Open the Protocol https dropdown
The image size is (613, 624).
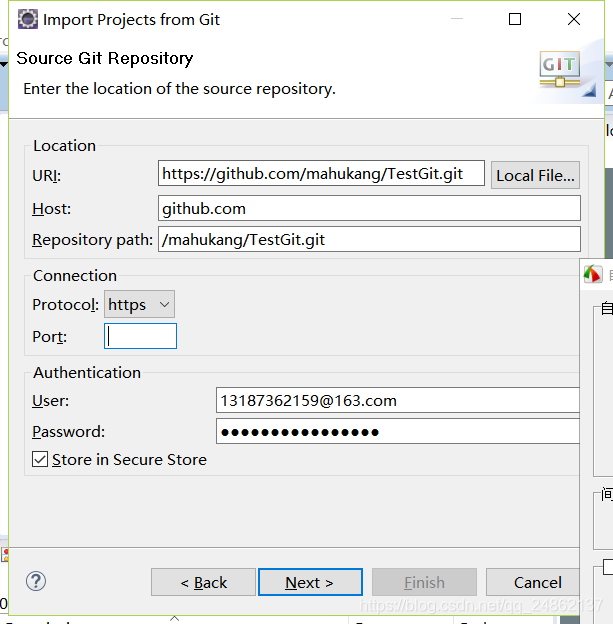tap(139, 304)
